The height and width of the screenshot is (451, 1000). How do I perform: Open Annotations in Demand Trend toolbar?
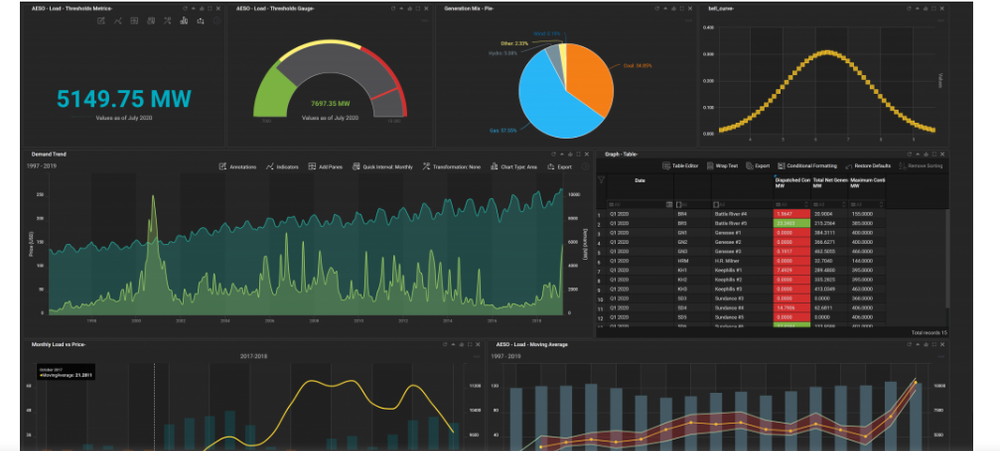[x=238, y=166]
